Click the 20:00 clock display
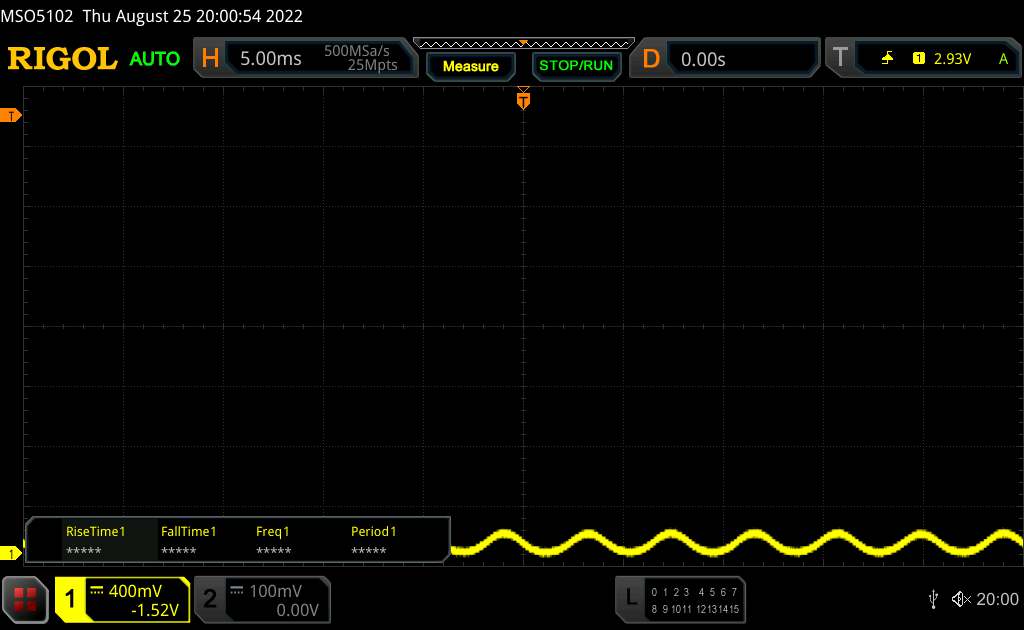The height and width of the screenshot is (630, 1024). [997, 599]
